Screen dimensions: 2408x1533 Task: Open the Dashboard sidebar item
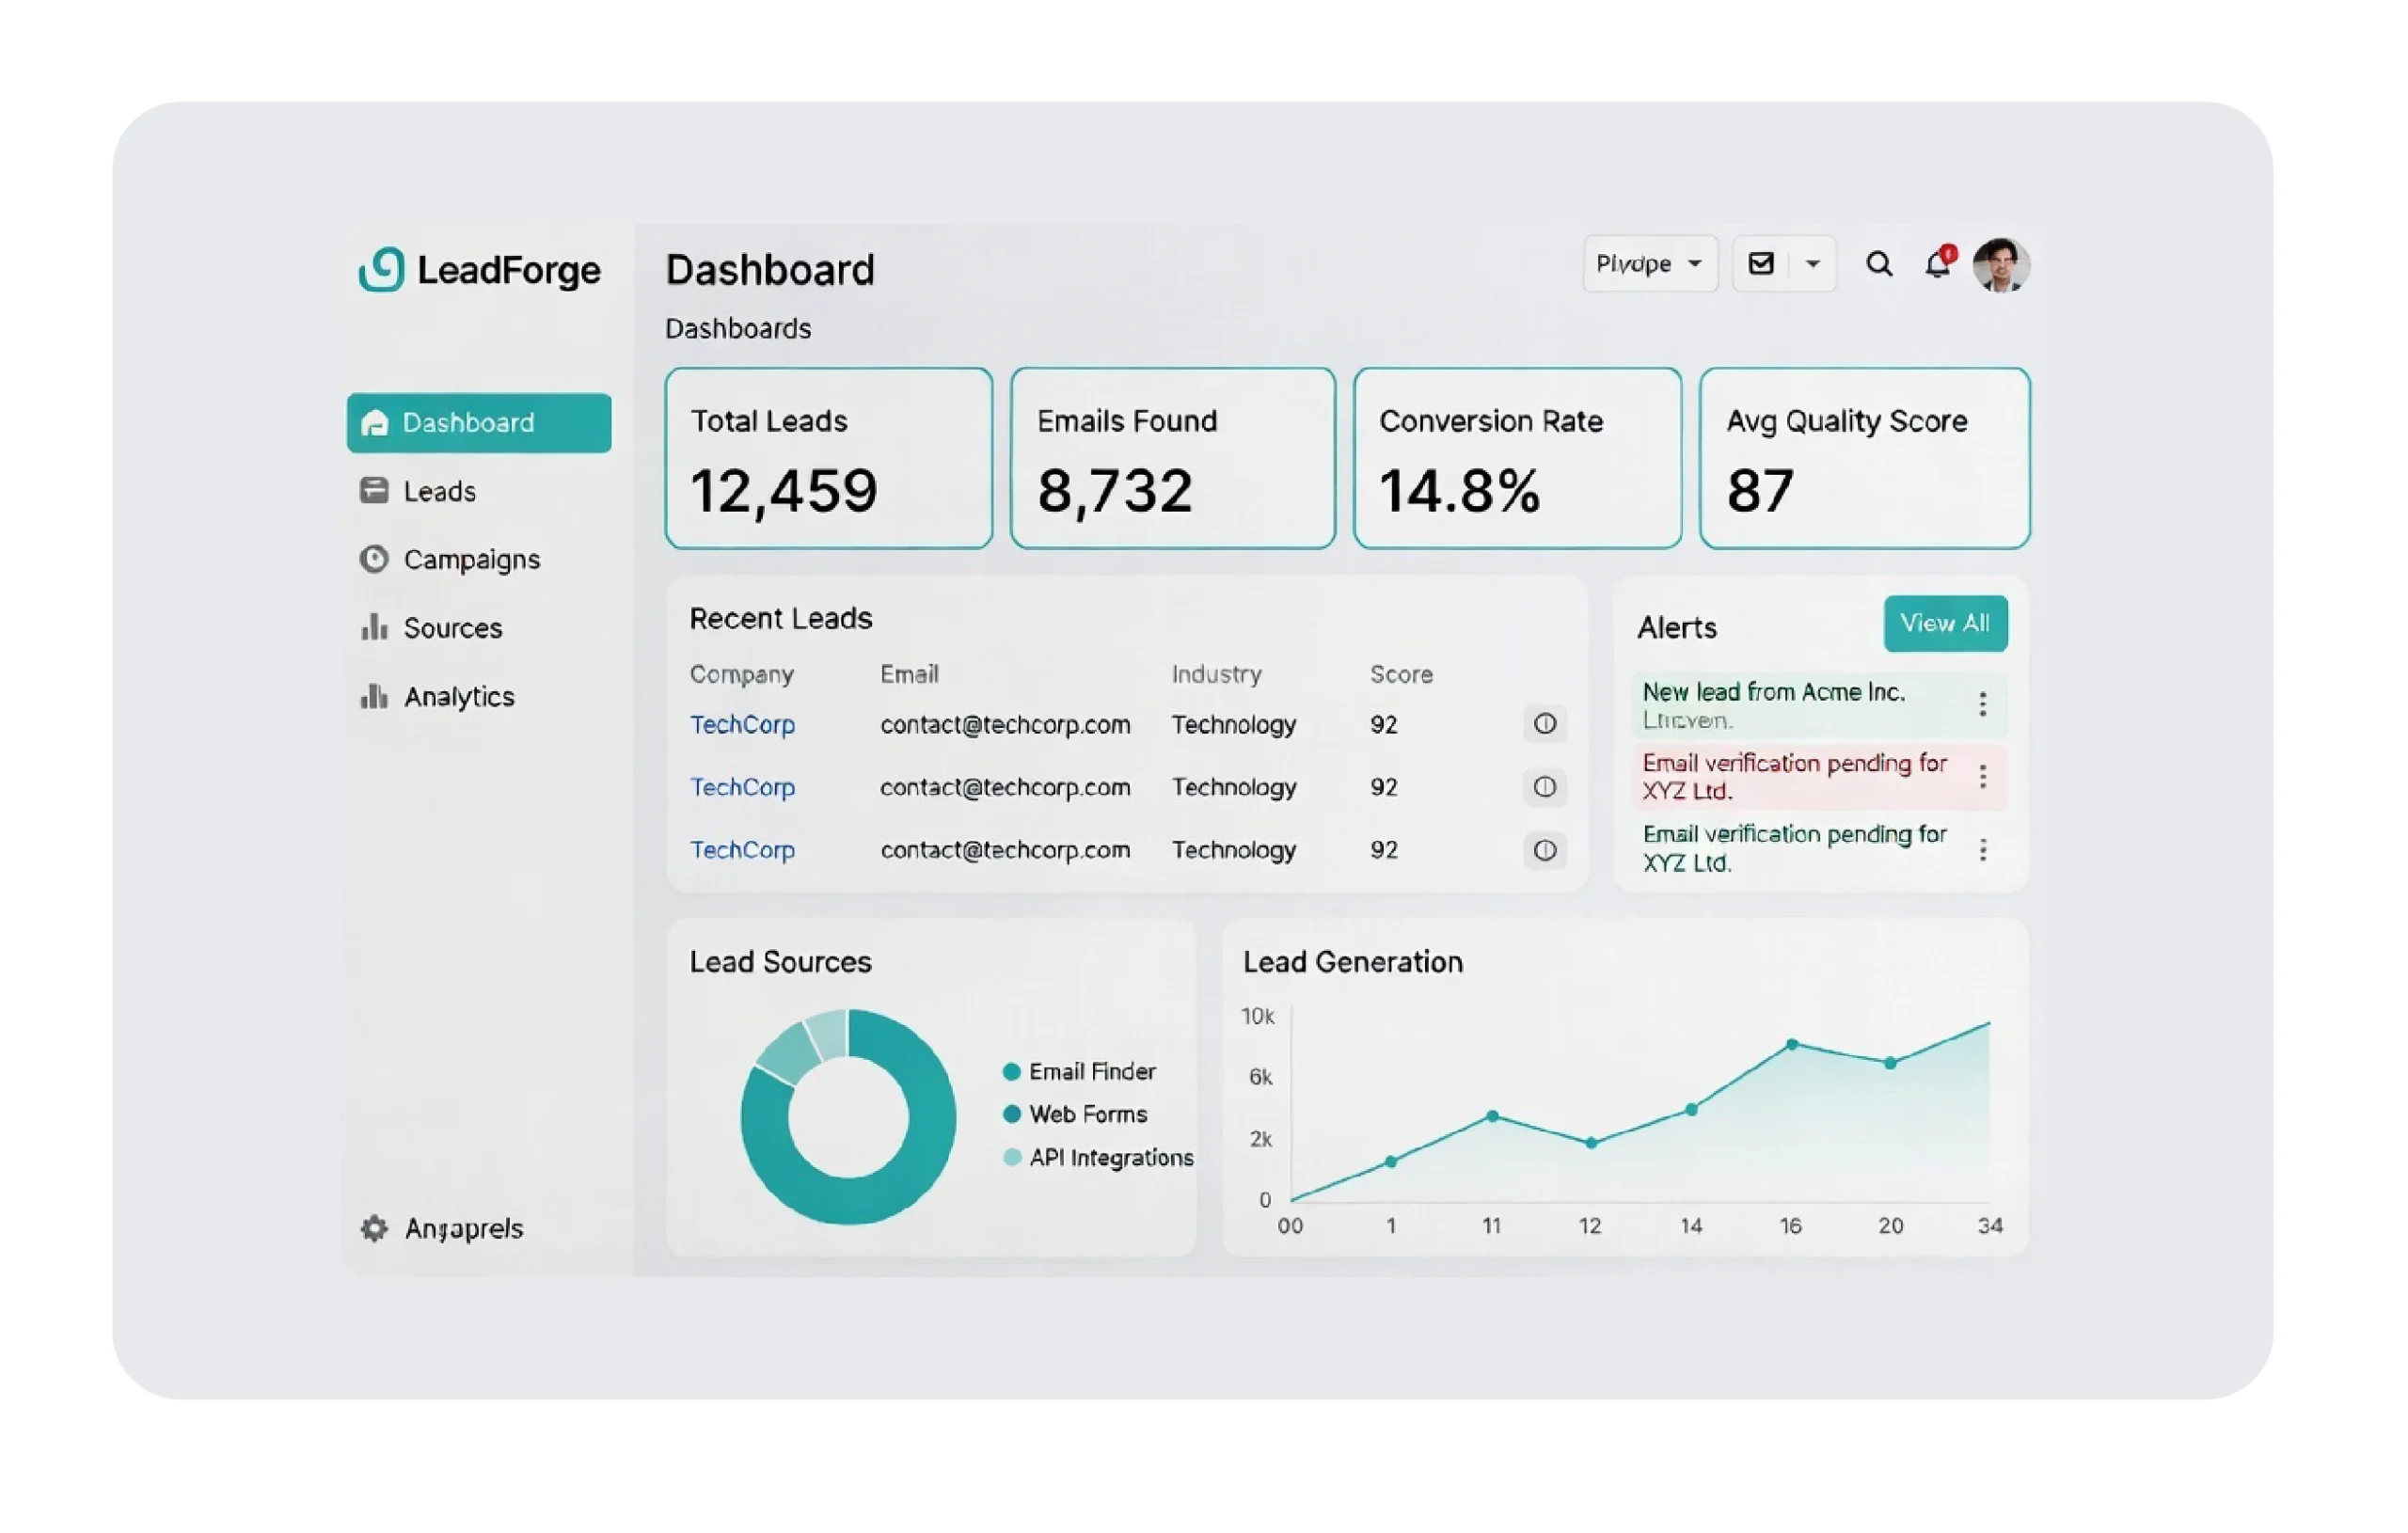pyautogui.click(x=479, y=423)
